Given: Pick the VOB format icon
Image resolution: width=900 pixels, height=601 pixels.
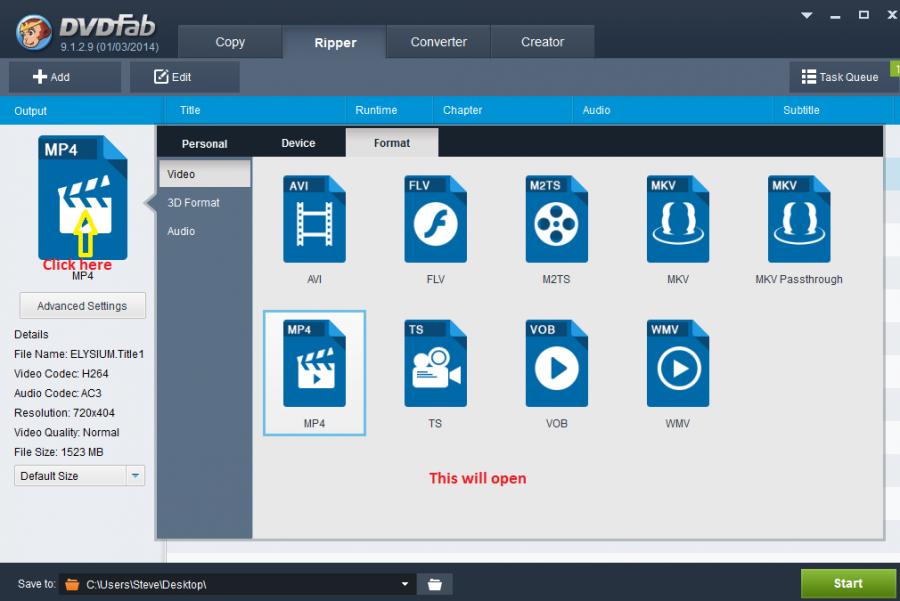Looking at the screenshot, I should 556,364.
